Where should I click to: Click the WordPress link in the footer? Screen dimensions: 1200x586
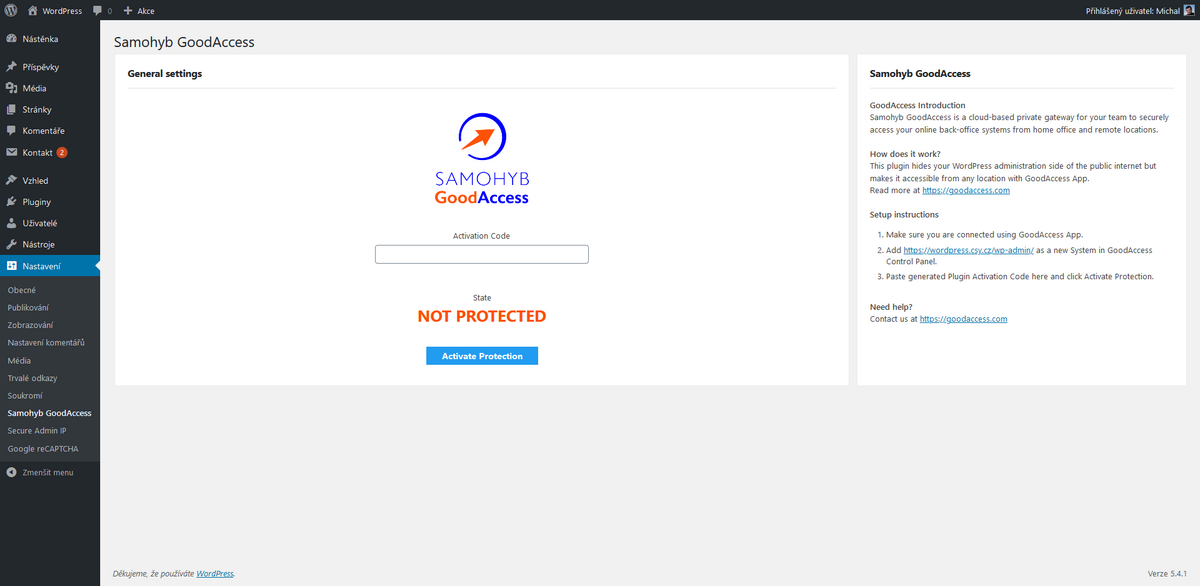coord(215,574)
